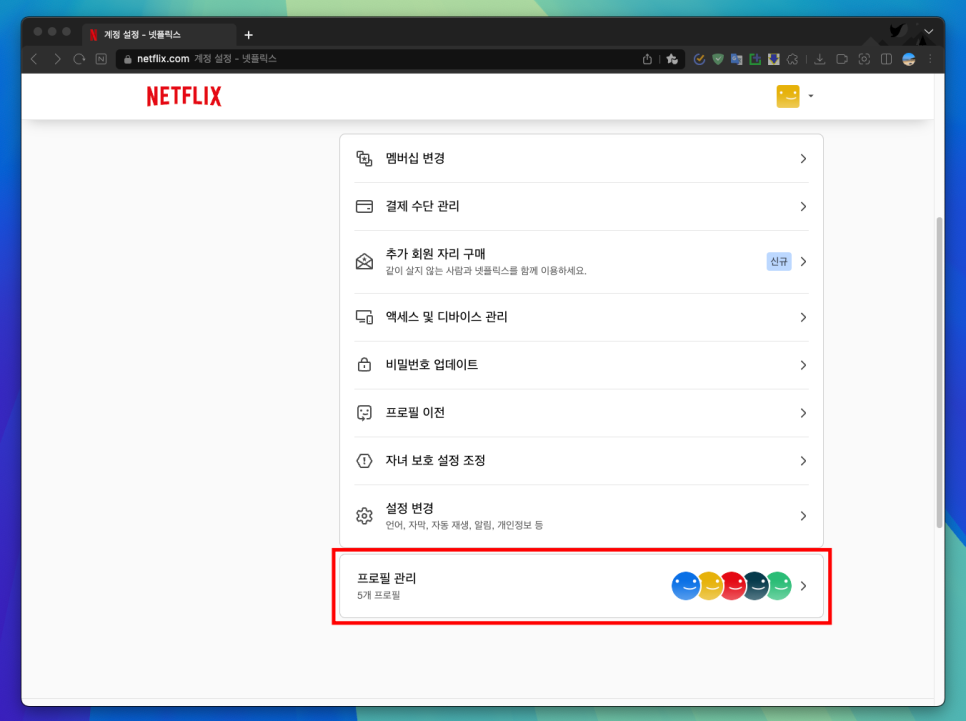
Task: Click the 비밀번호 업데이트 lock icon
Action: [x=364, y=365]
